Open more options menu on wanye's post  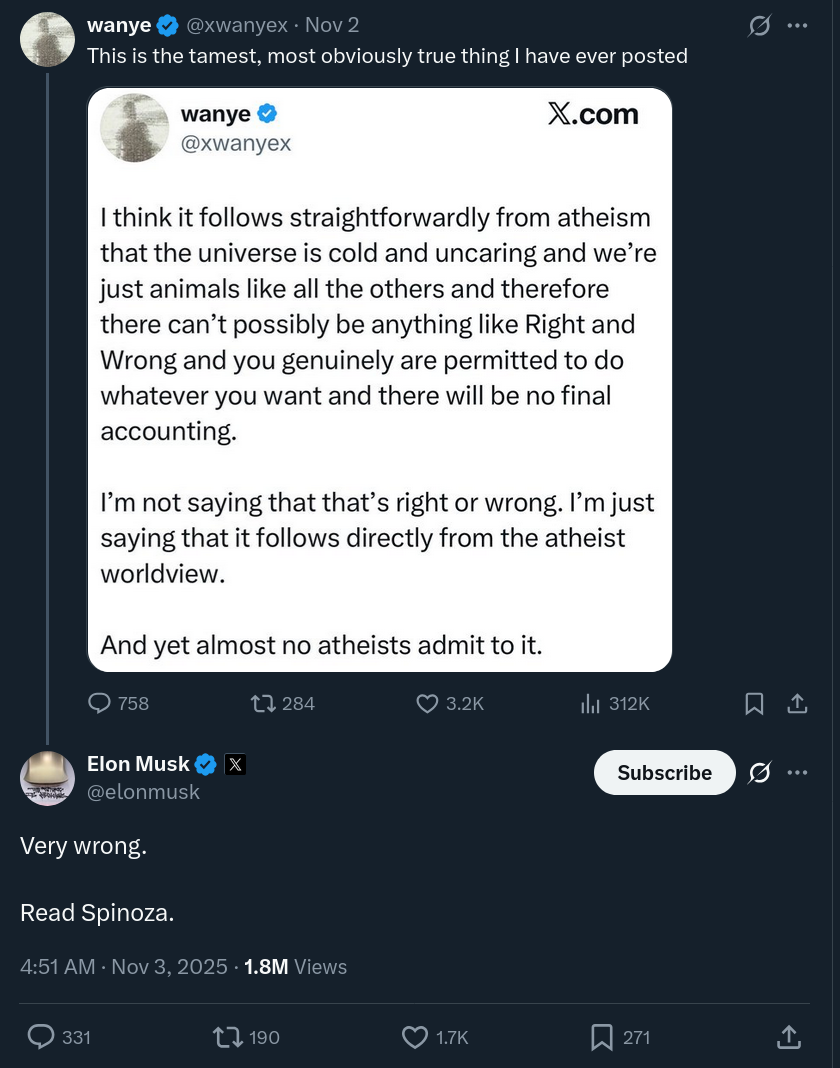click(797, 26)
